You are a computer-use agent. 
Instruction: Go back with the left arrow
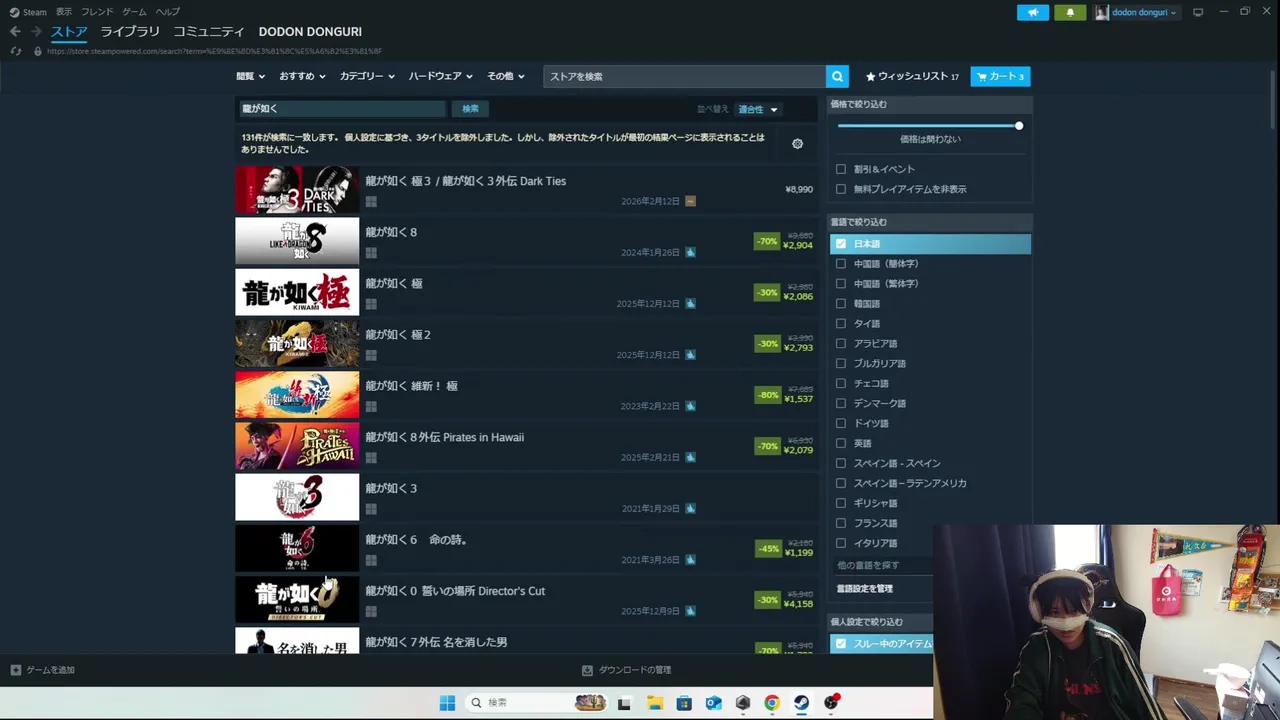pyautogui.click(x=15, y=32)
